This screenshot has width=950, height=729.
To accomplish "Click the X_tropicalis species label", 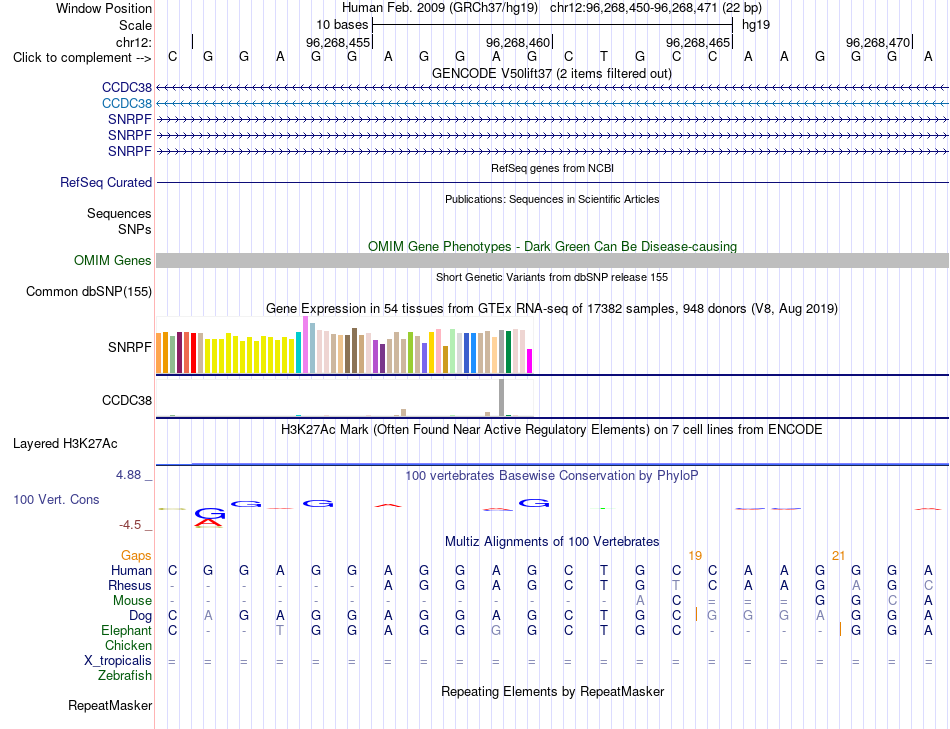I will tap(118, 661).
